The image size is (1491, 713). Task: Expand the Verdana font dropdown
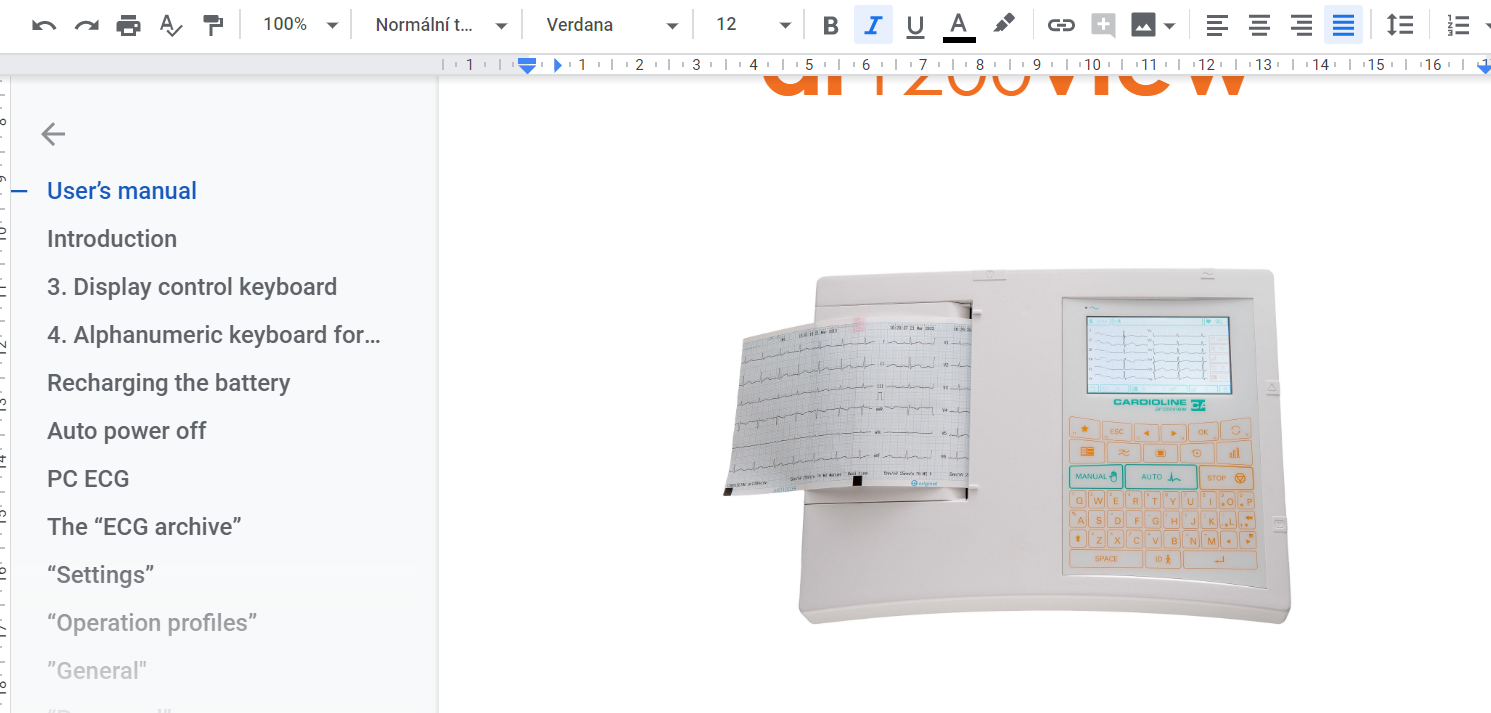(612, 25)
